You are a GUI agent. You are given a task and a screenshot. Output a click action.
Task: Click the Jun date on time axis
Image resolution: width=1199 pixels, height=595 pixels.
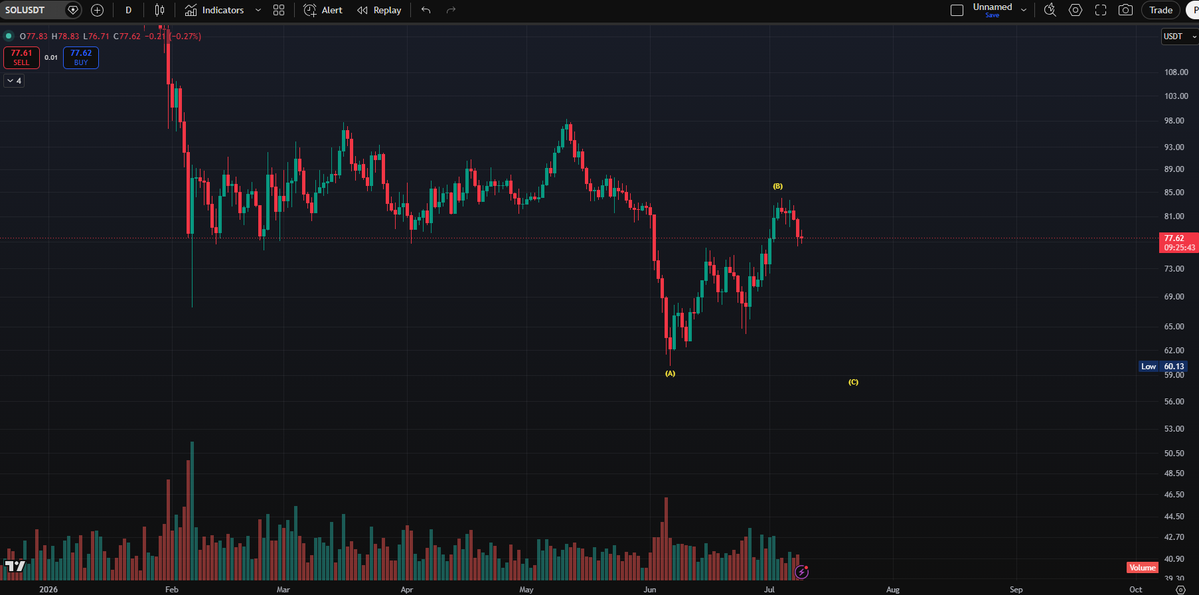(650, 590)
